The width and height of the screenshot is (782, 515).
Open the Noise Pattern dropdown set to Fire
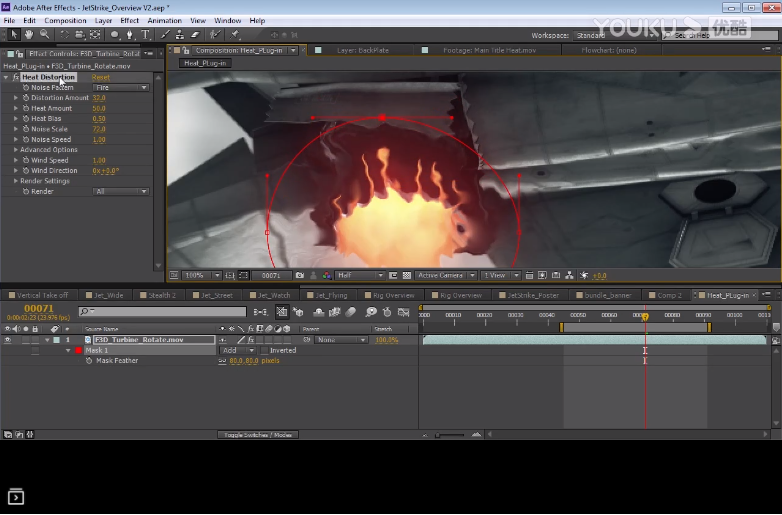121,88
